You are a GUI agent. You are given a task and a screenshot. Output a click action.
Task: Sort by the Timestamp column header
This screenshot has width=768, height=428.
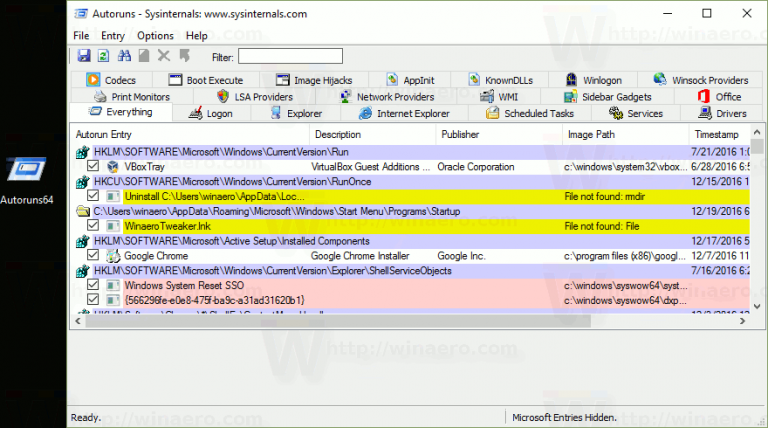(x=719, y=134)
